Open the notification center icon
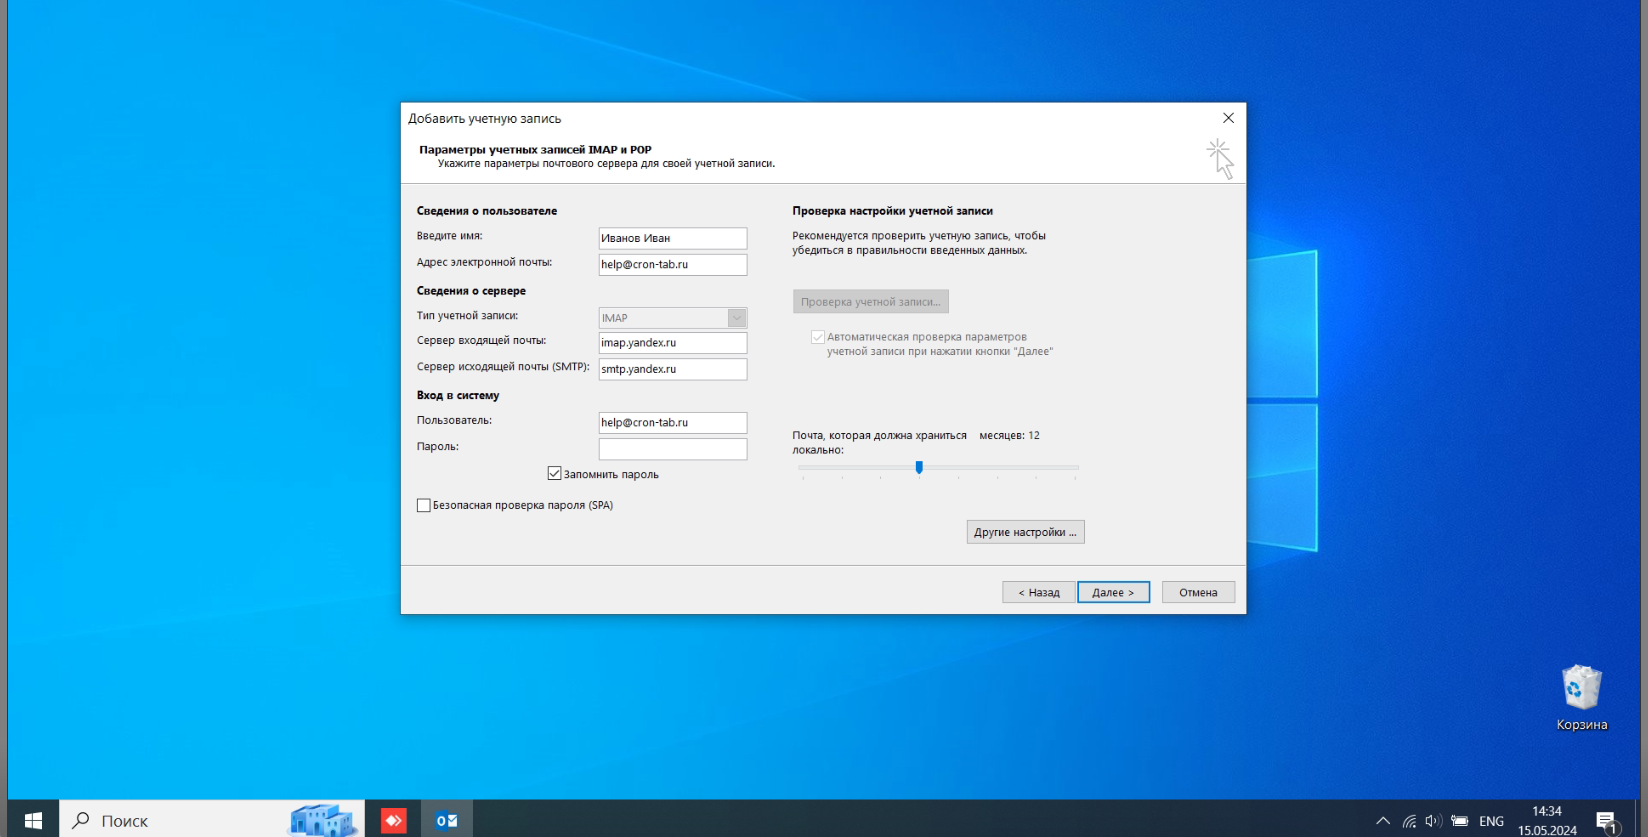 click(1607, 821)
